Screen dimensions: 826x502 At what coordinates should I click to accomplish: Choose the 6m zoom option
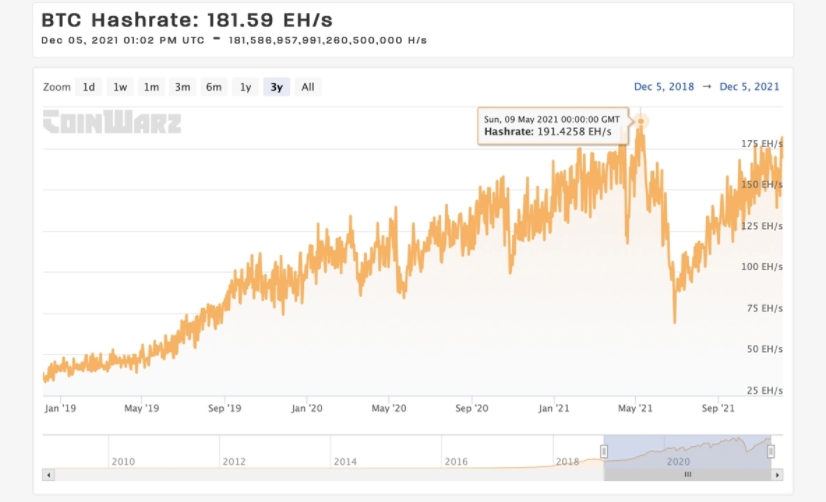[213, 87]
